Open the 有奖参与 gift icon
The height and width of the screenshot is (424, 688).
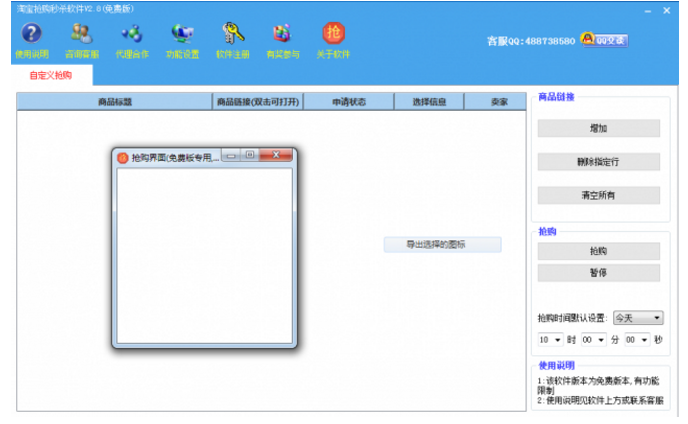[283, 33]
